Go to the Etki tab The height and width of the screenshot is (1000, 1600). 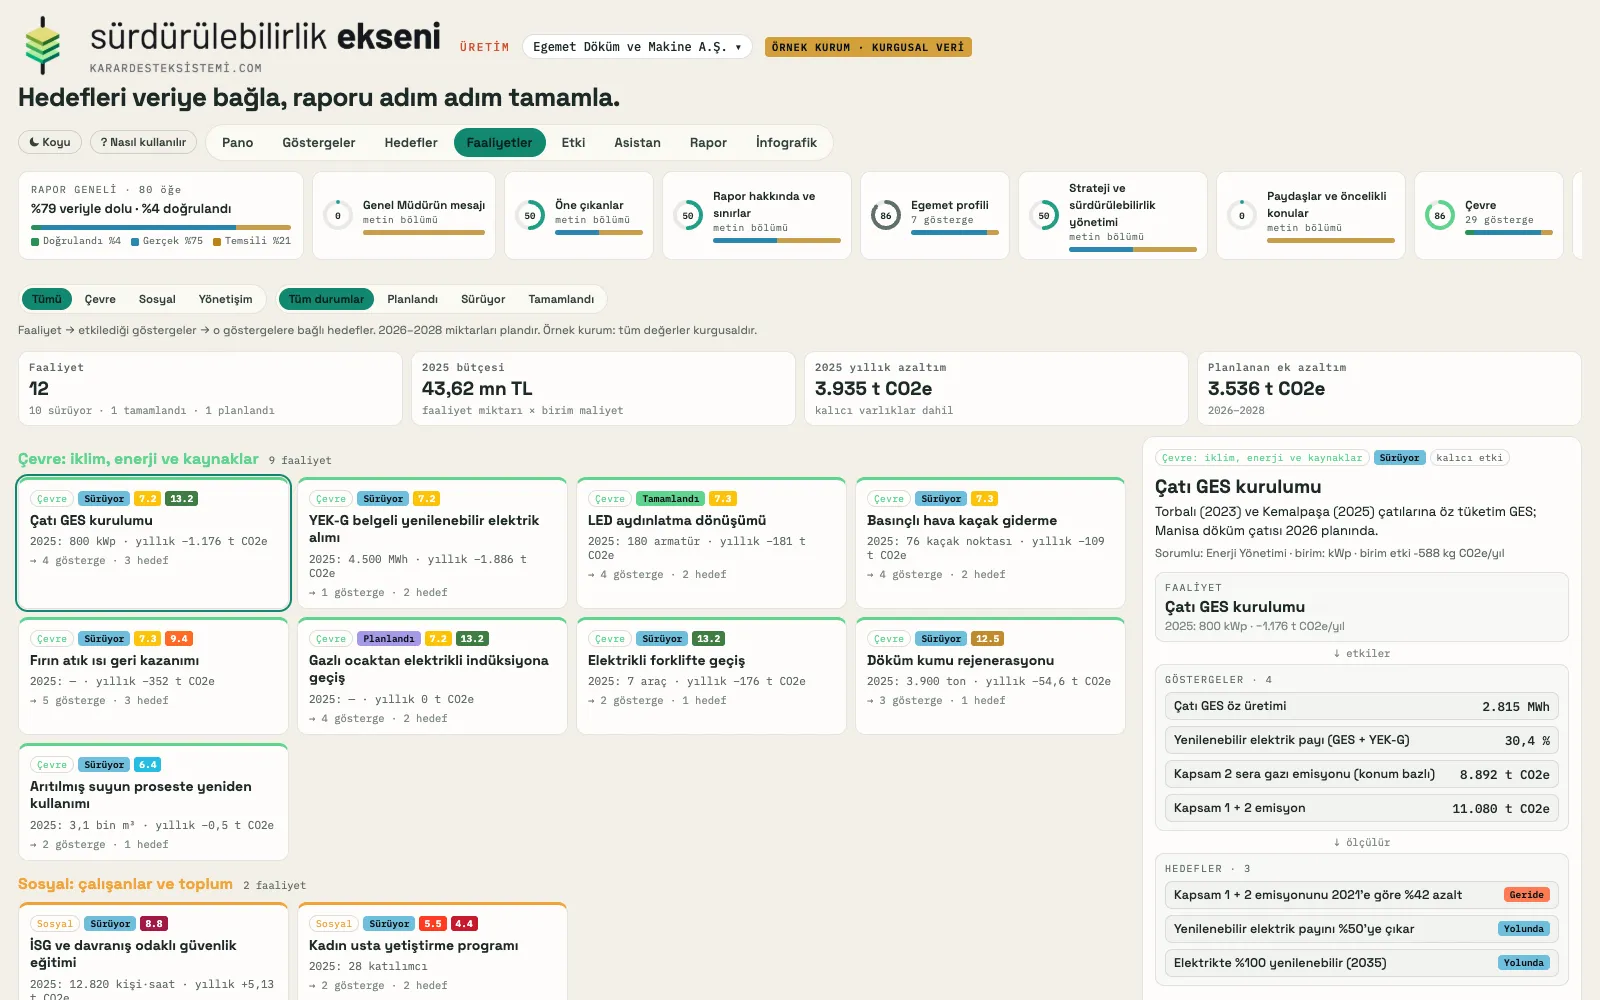(x=573, y=142)
